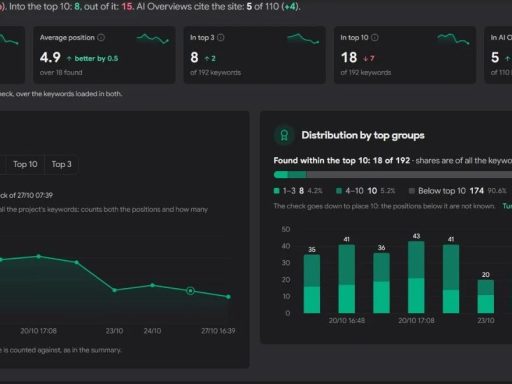Image resolution: width=512 pixels, height=384 pixels.
Task: Switch the chart to the Top 10 tab
Action: click(25, 164)
